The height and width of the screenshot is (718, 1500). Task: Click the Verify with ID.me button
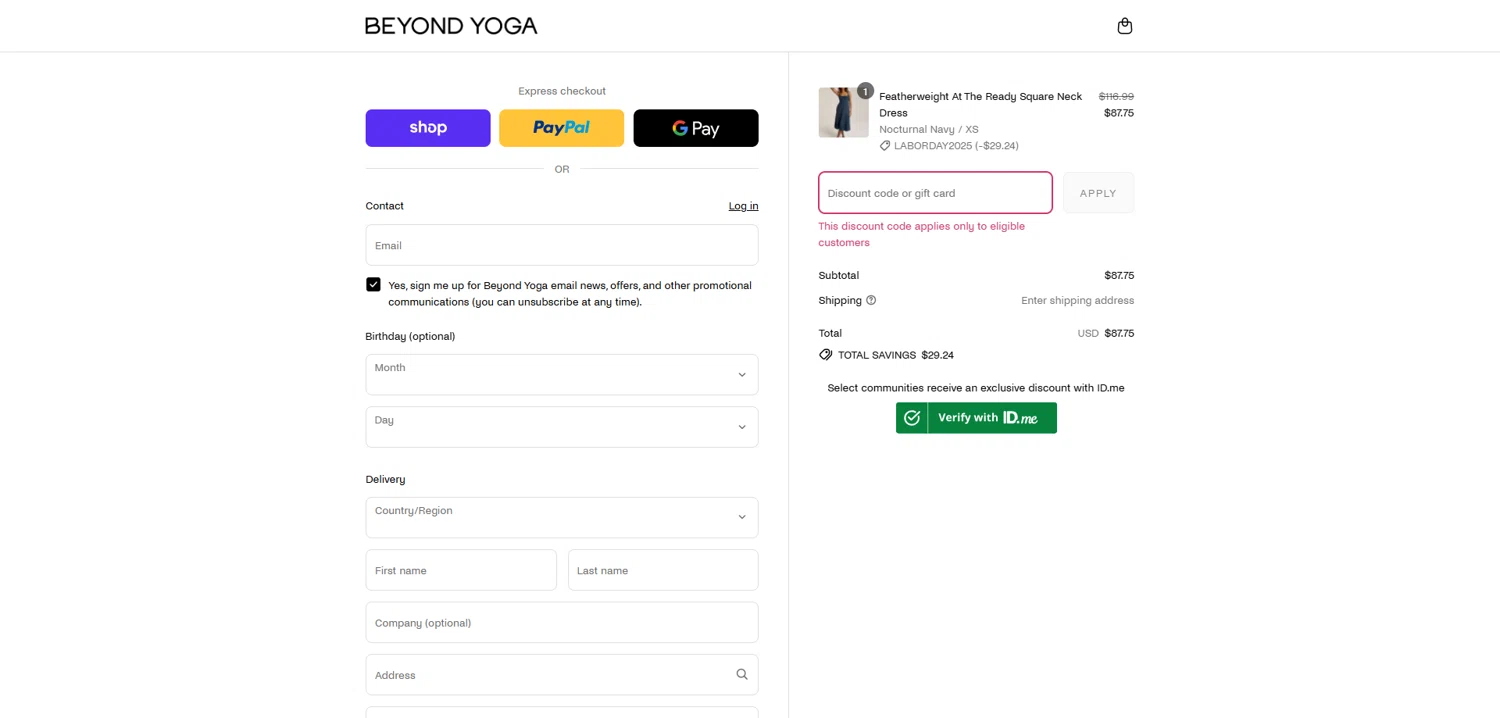pos(976,418)
